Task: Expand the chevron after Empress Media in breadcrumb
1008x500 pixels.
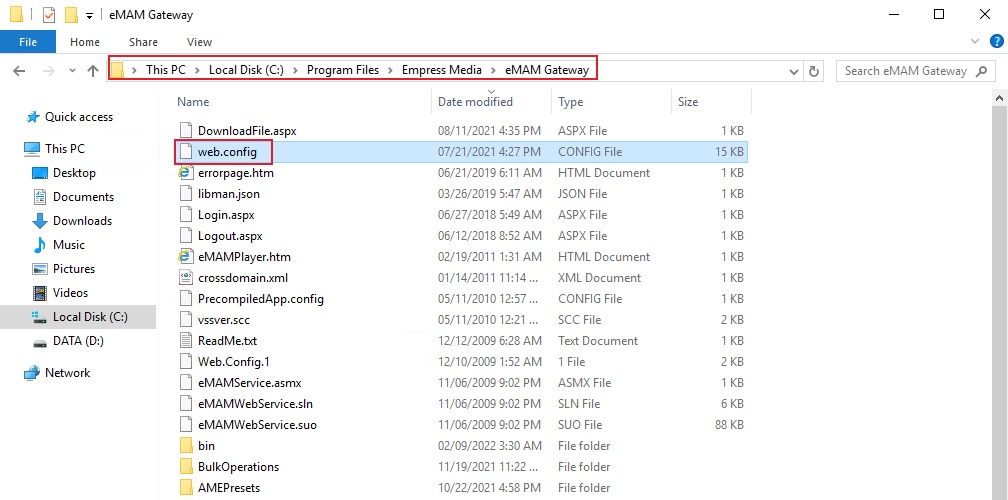Action: (494, 71)
